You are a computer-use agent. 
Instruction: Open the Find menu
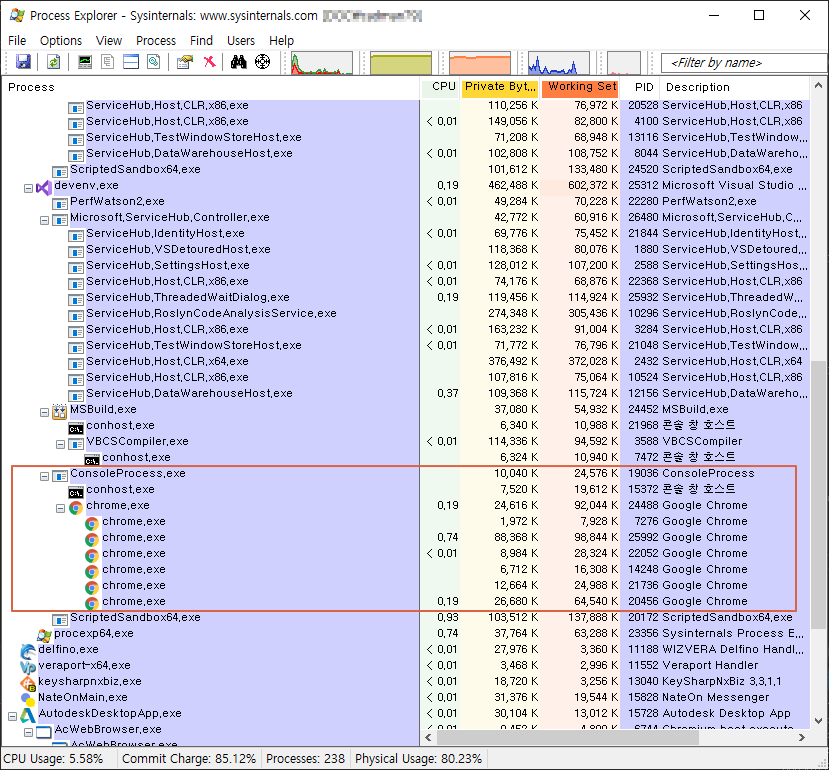click(201, 41)
